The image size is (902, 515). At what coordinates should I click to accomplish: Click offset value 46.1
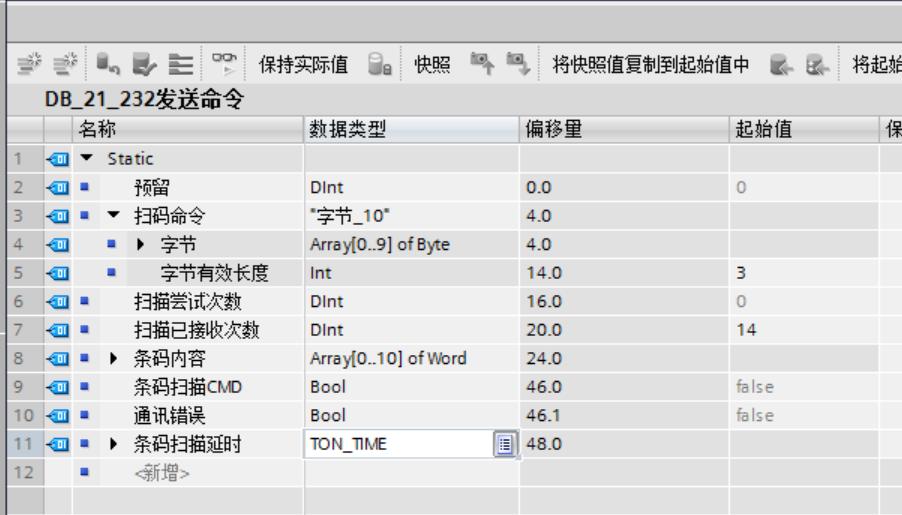pyautogui.click(x=542, y=415)
